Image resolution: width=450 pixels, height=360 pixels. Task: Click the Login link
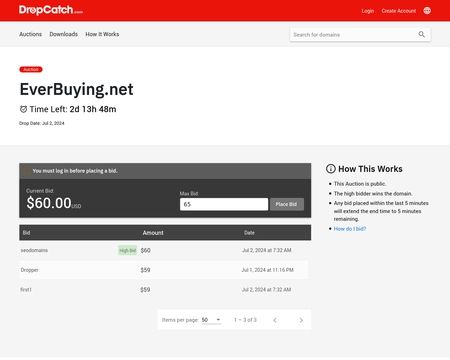click(x=368, y=11)
